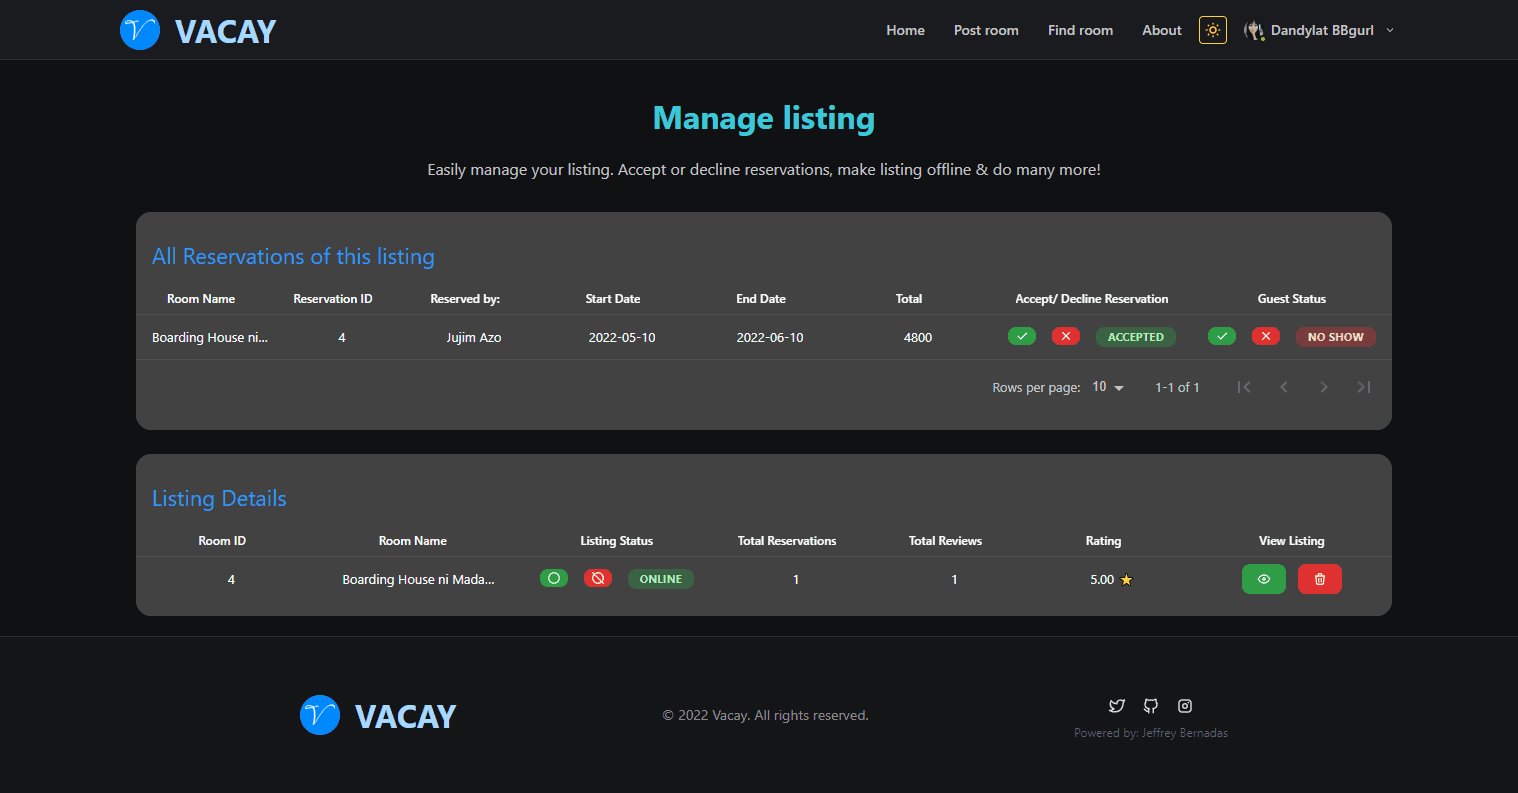
Task: Delete listing with red trash button
Action: tap(1319, 579)
